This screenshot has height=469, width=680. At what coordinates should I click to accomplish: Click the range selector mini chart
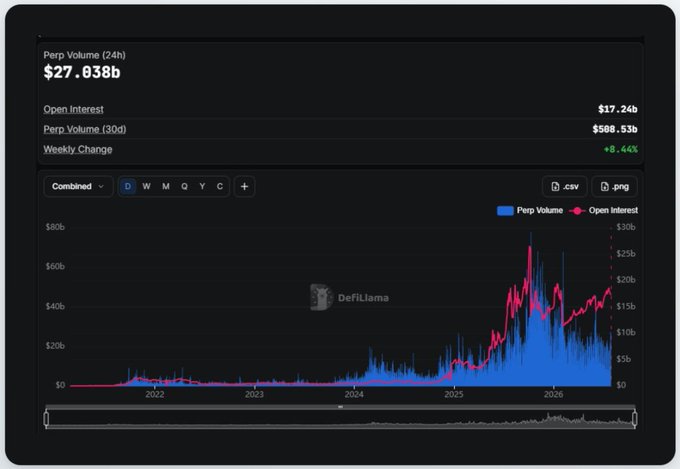[x=340, y=419]
